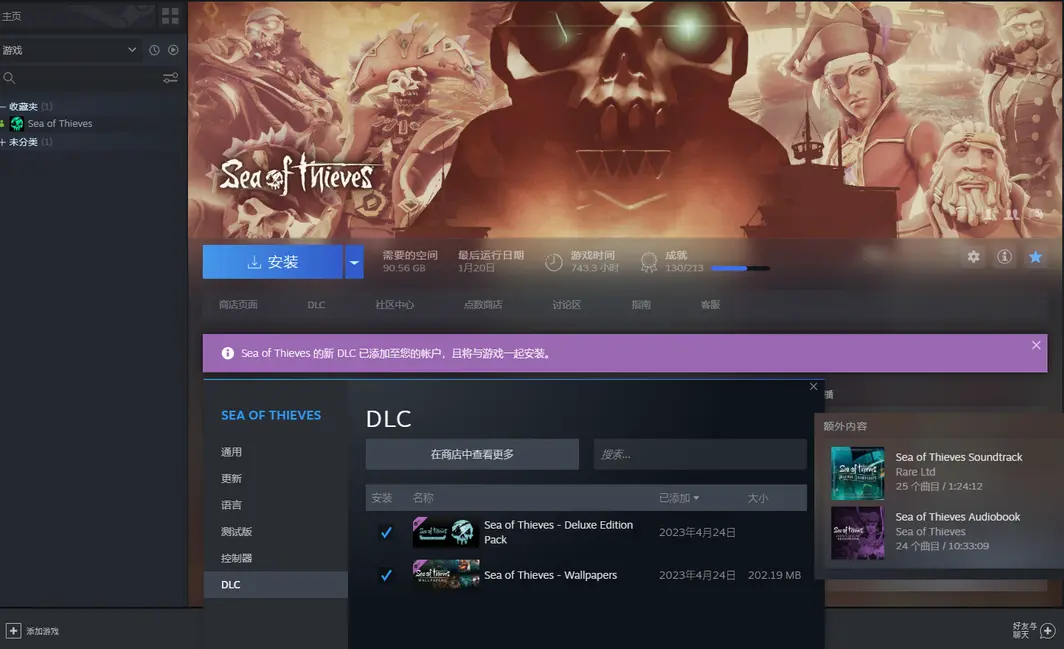Click the achievements badge icon
This screenshot has height=649, width=1064.
click(x=649, y=262)
